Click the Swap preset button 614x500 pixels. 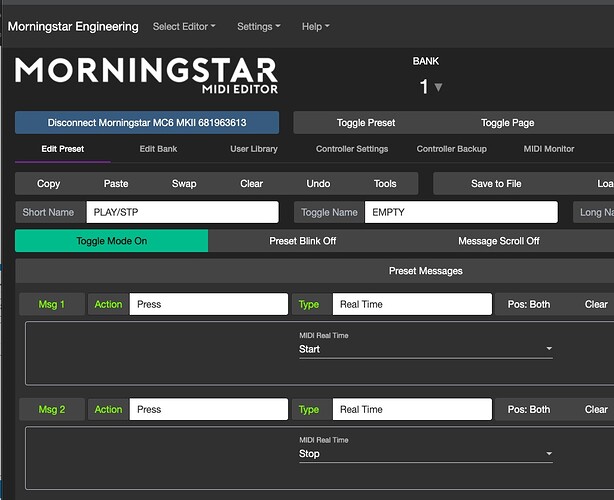184,184
